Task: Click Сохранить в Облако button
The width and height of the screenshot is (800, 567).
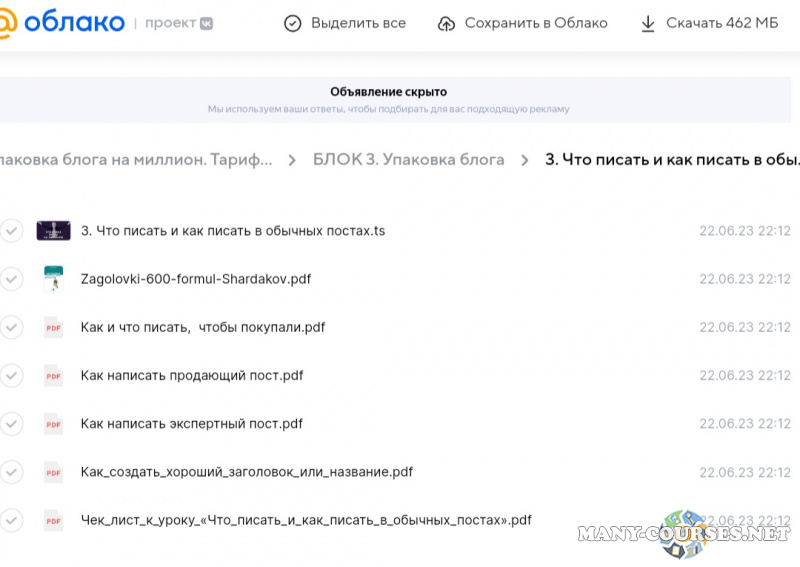Action: [523, 23]
